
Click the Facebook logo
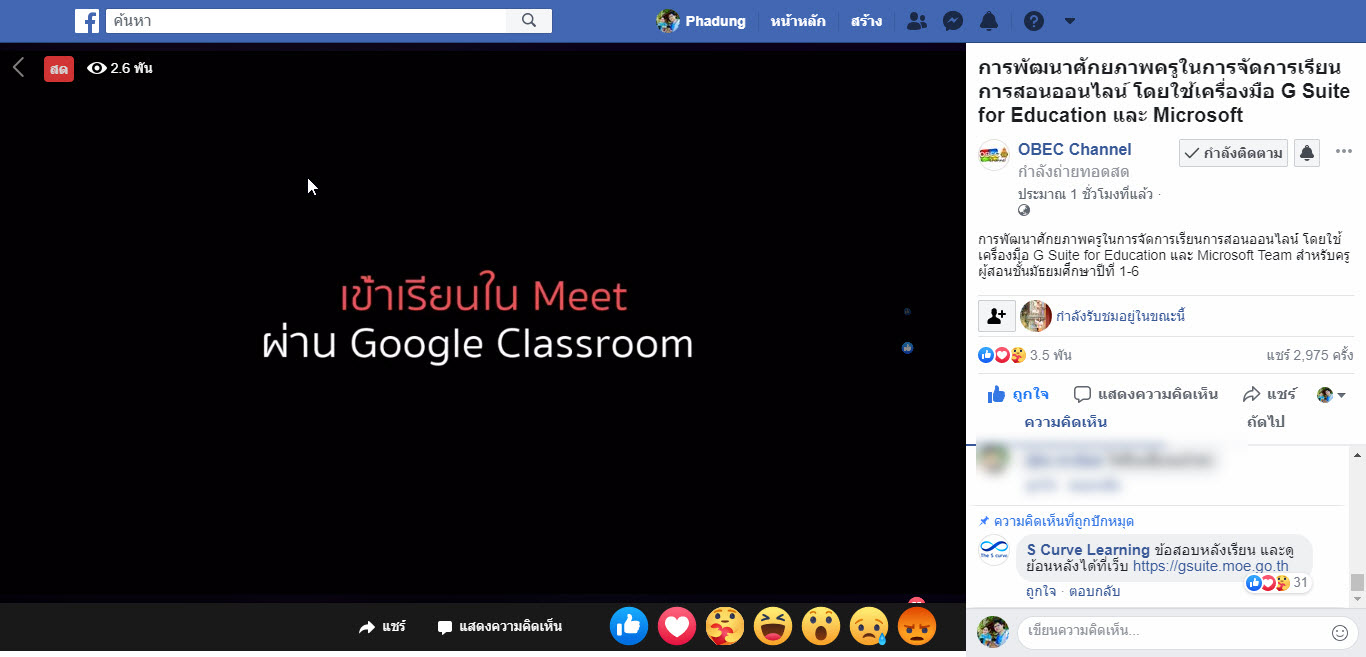[x=87, y=21]
